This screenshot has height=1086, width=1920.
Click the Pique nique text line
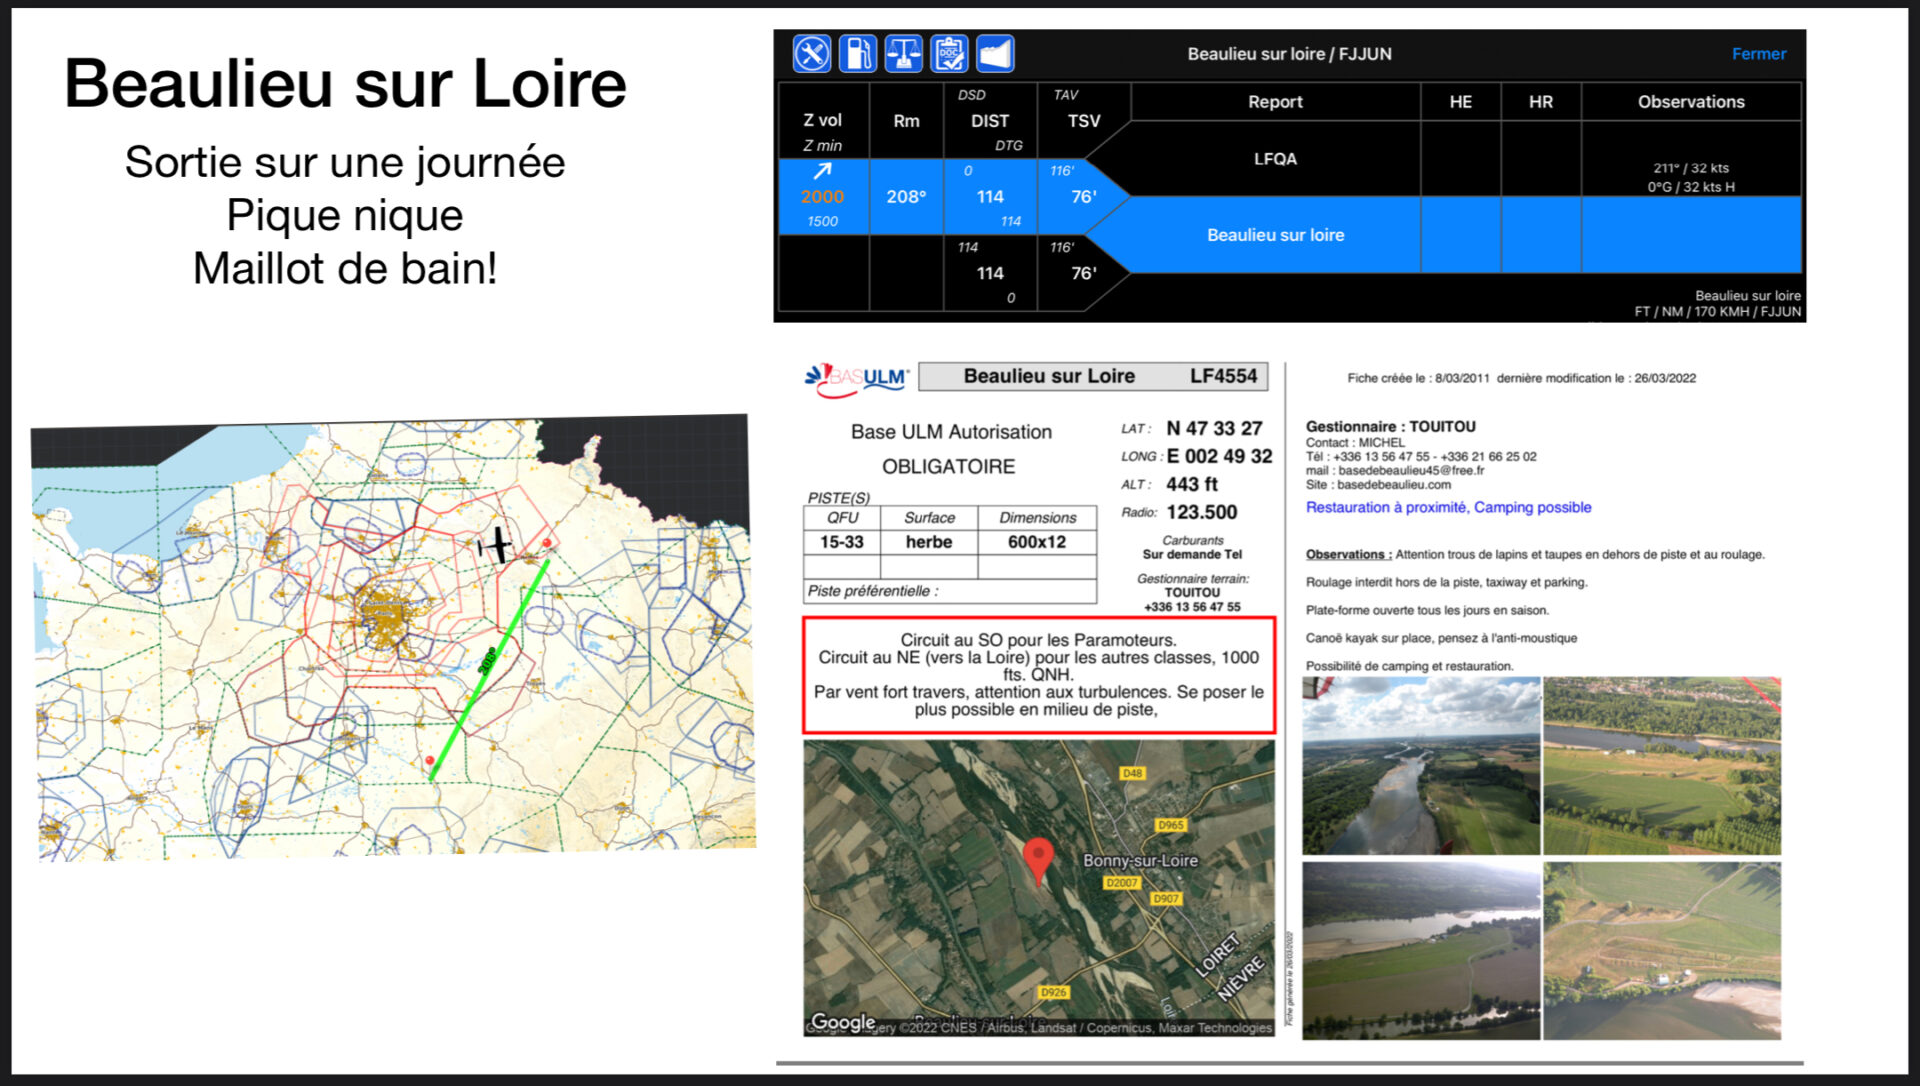[345, 215]
